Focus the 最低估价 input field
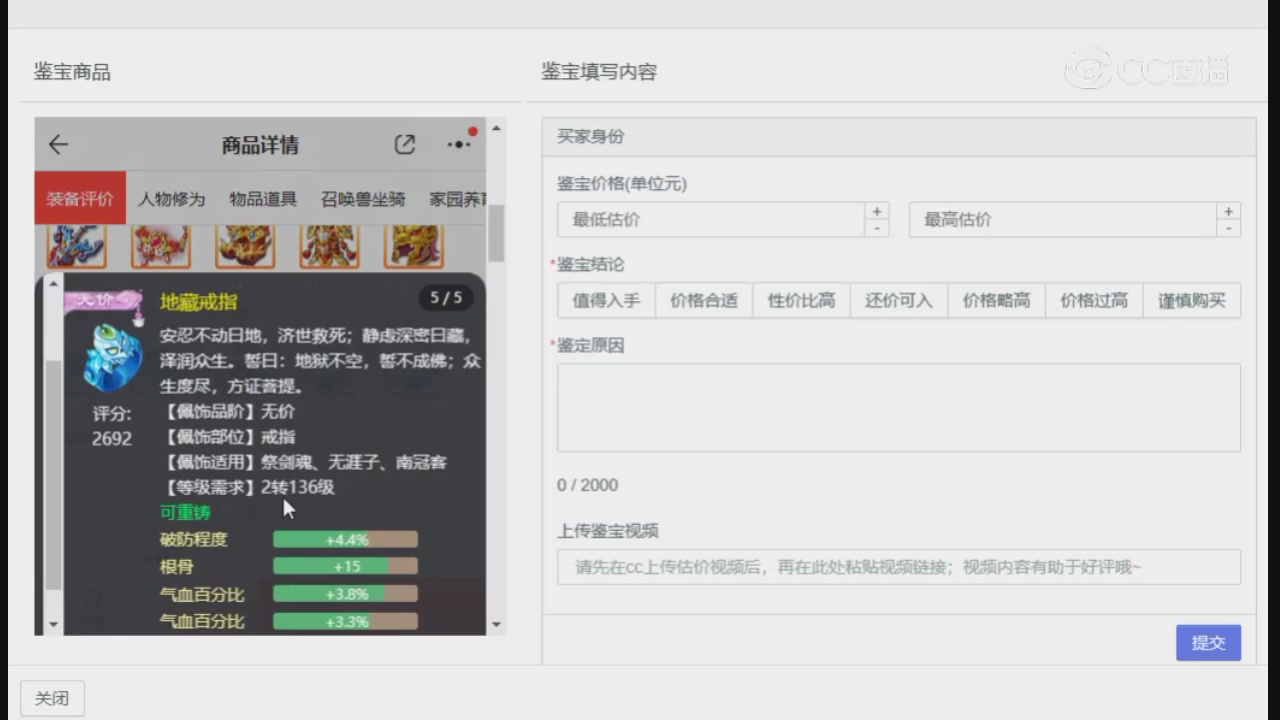 (x=710, y=220)
